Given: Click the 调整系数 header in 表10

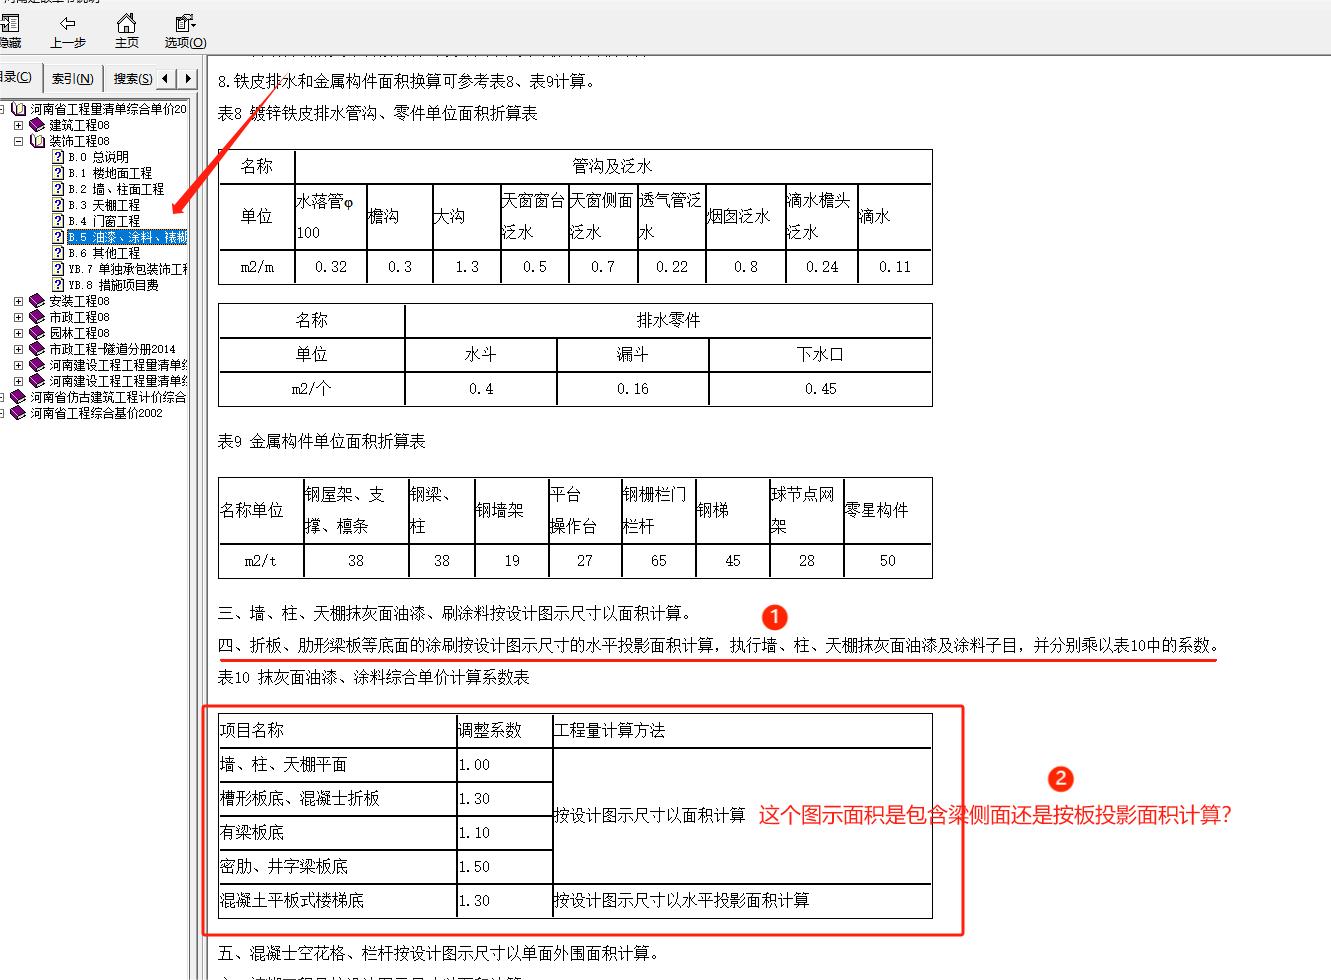Looking at the screenshot, I should click(504, 730).
